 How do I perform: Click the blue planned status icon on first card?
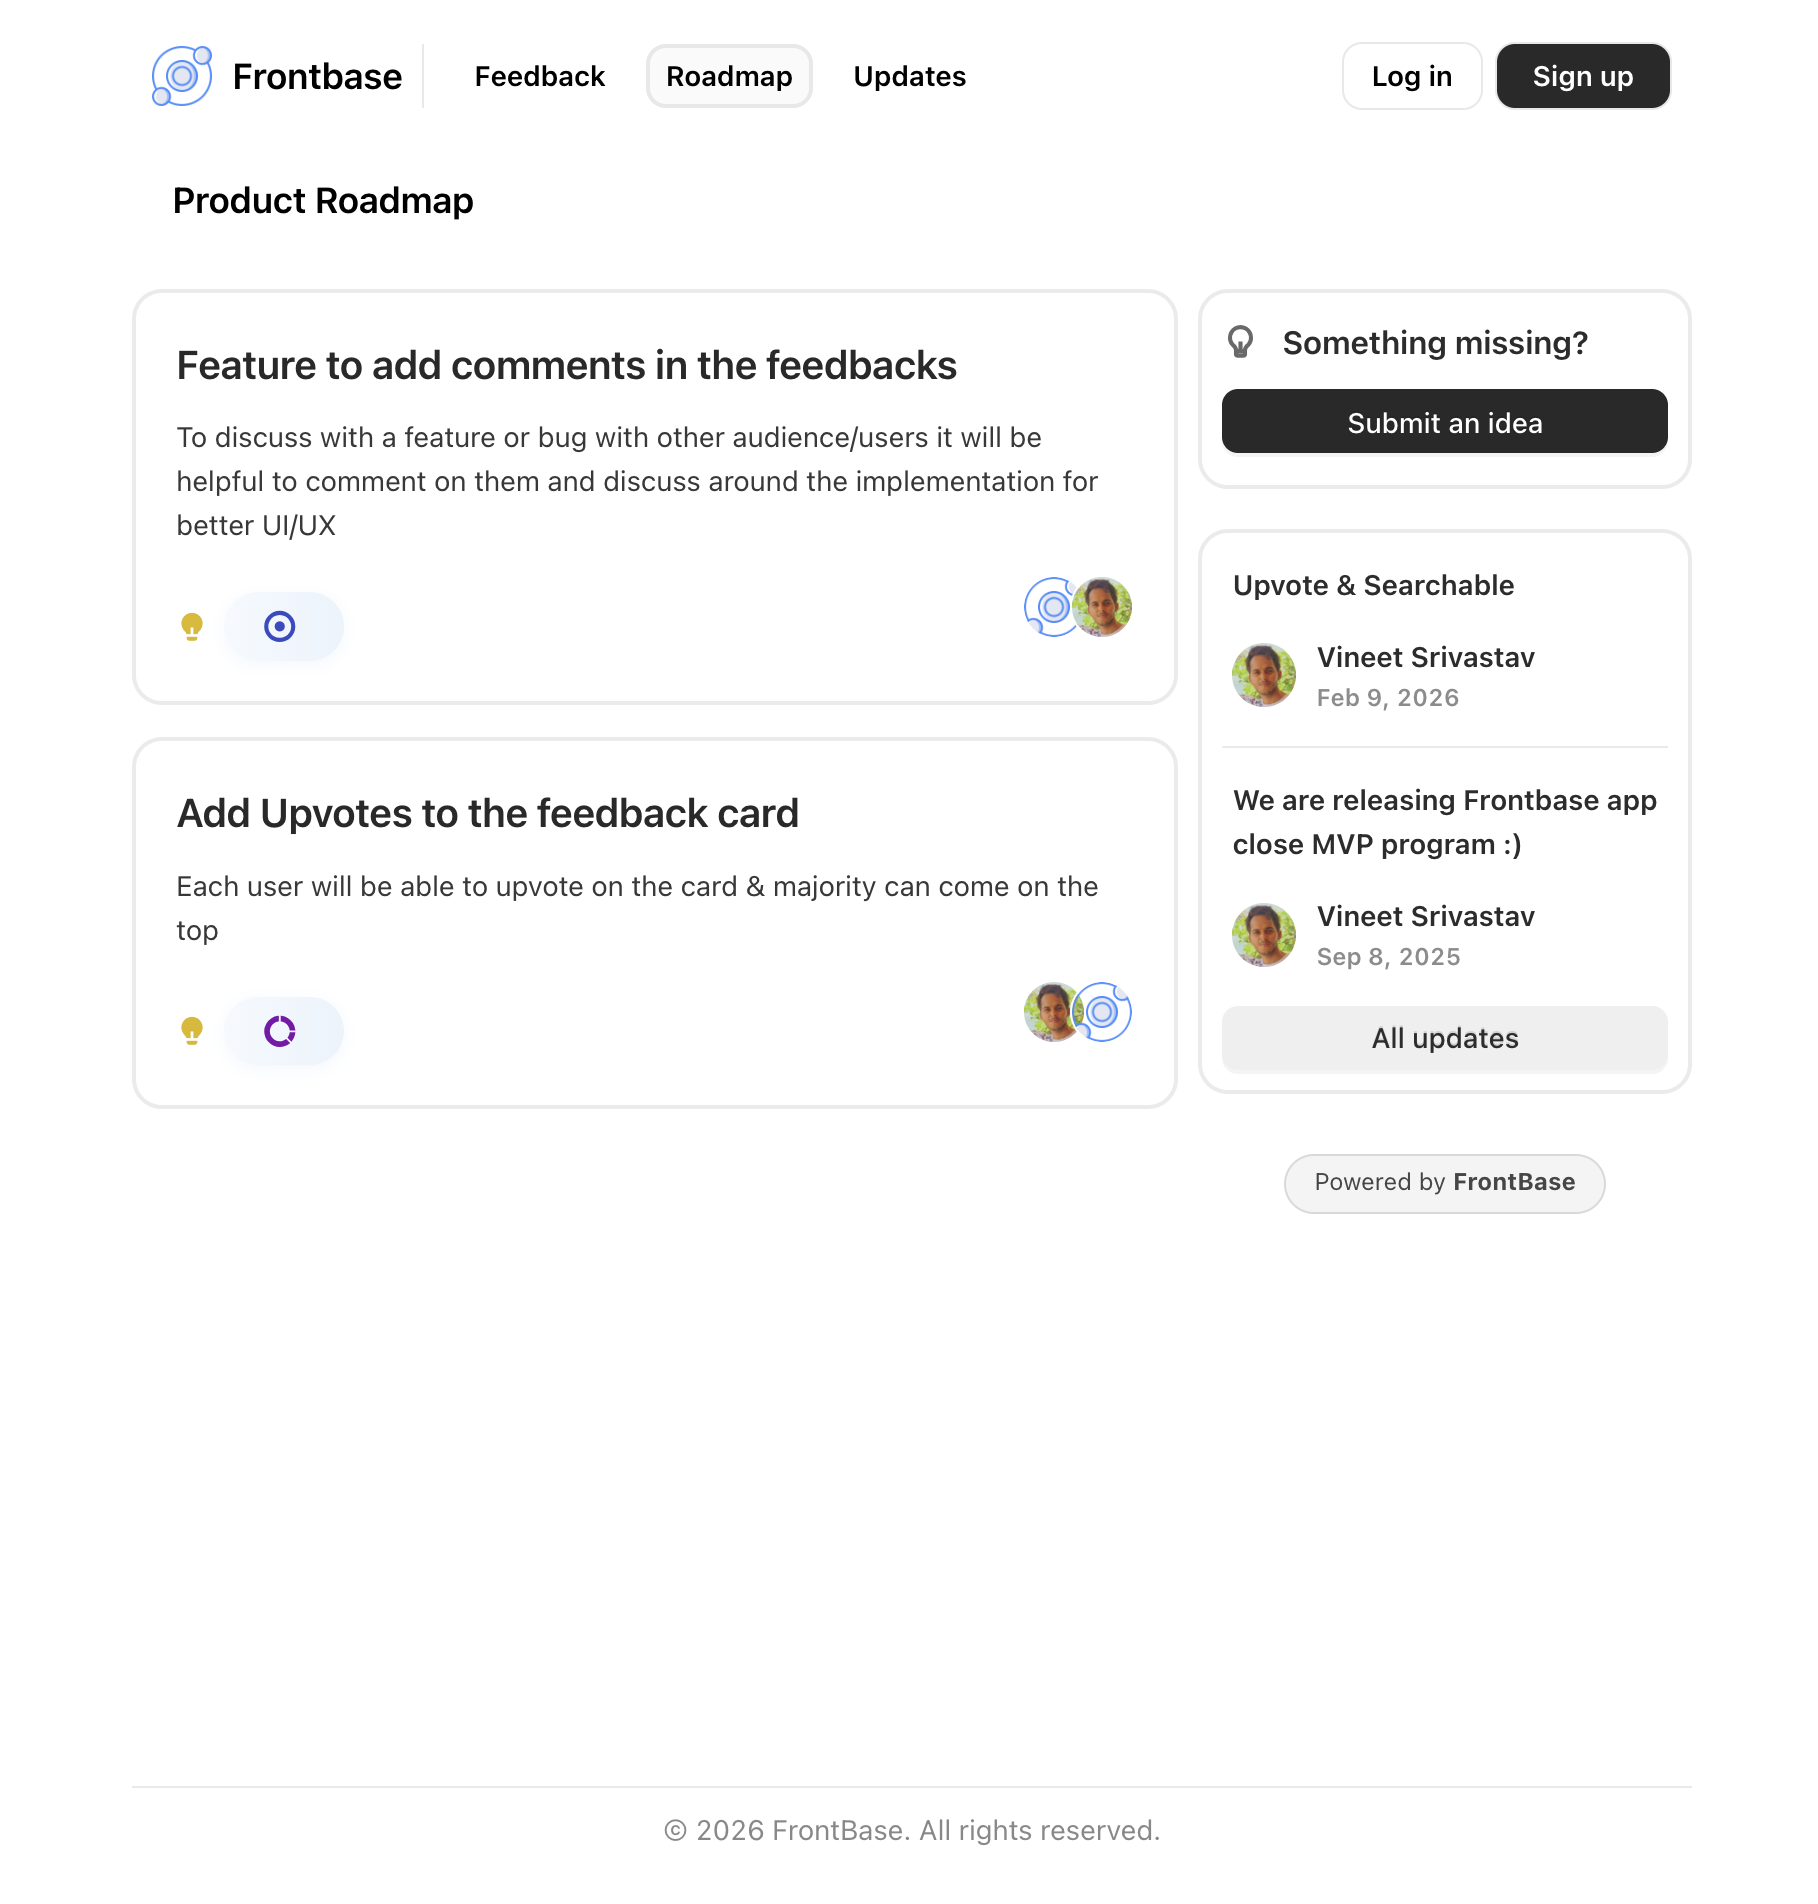281,626
